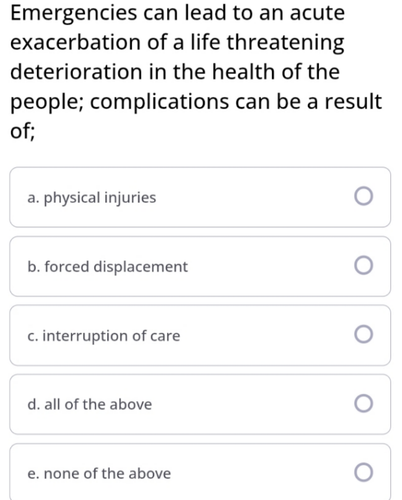The width and height of the screenshot is (402, 500).
Task: Select the radio button for physical injuries
Action: tap(363, 196)
